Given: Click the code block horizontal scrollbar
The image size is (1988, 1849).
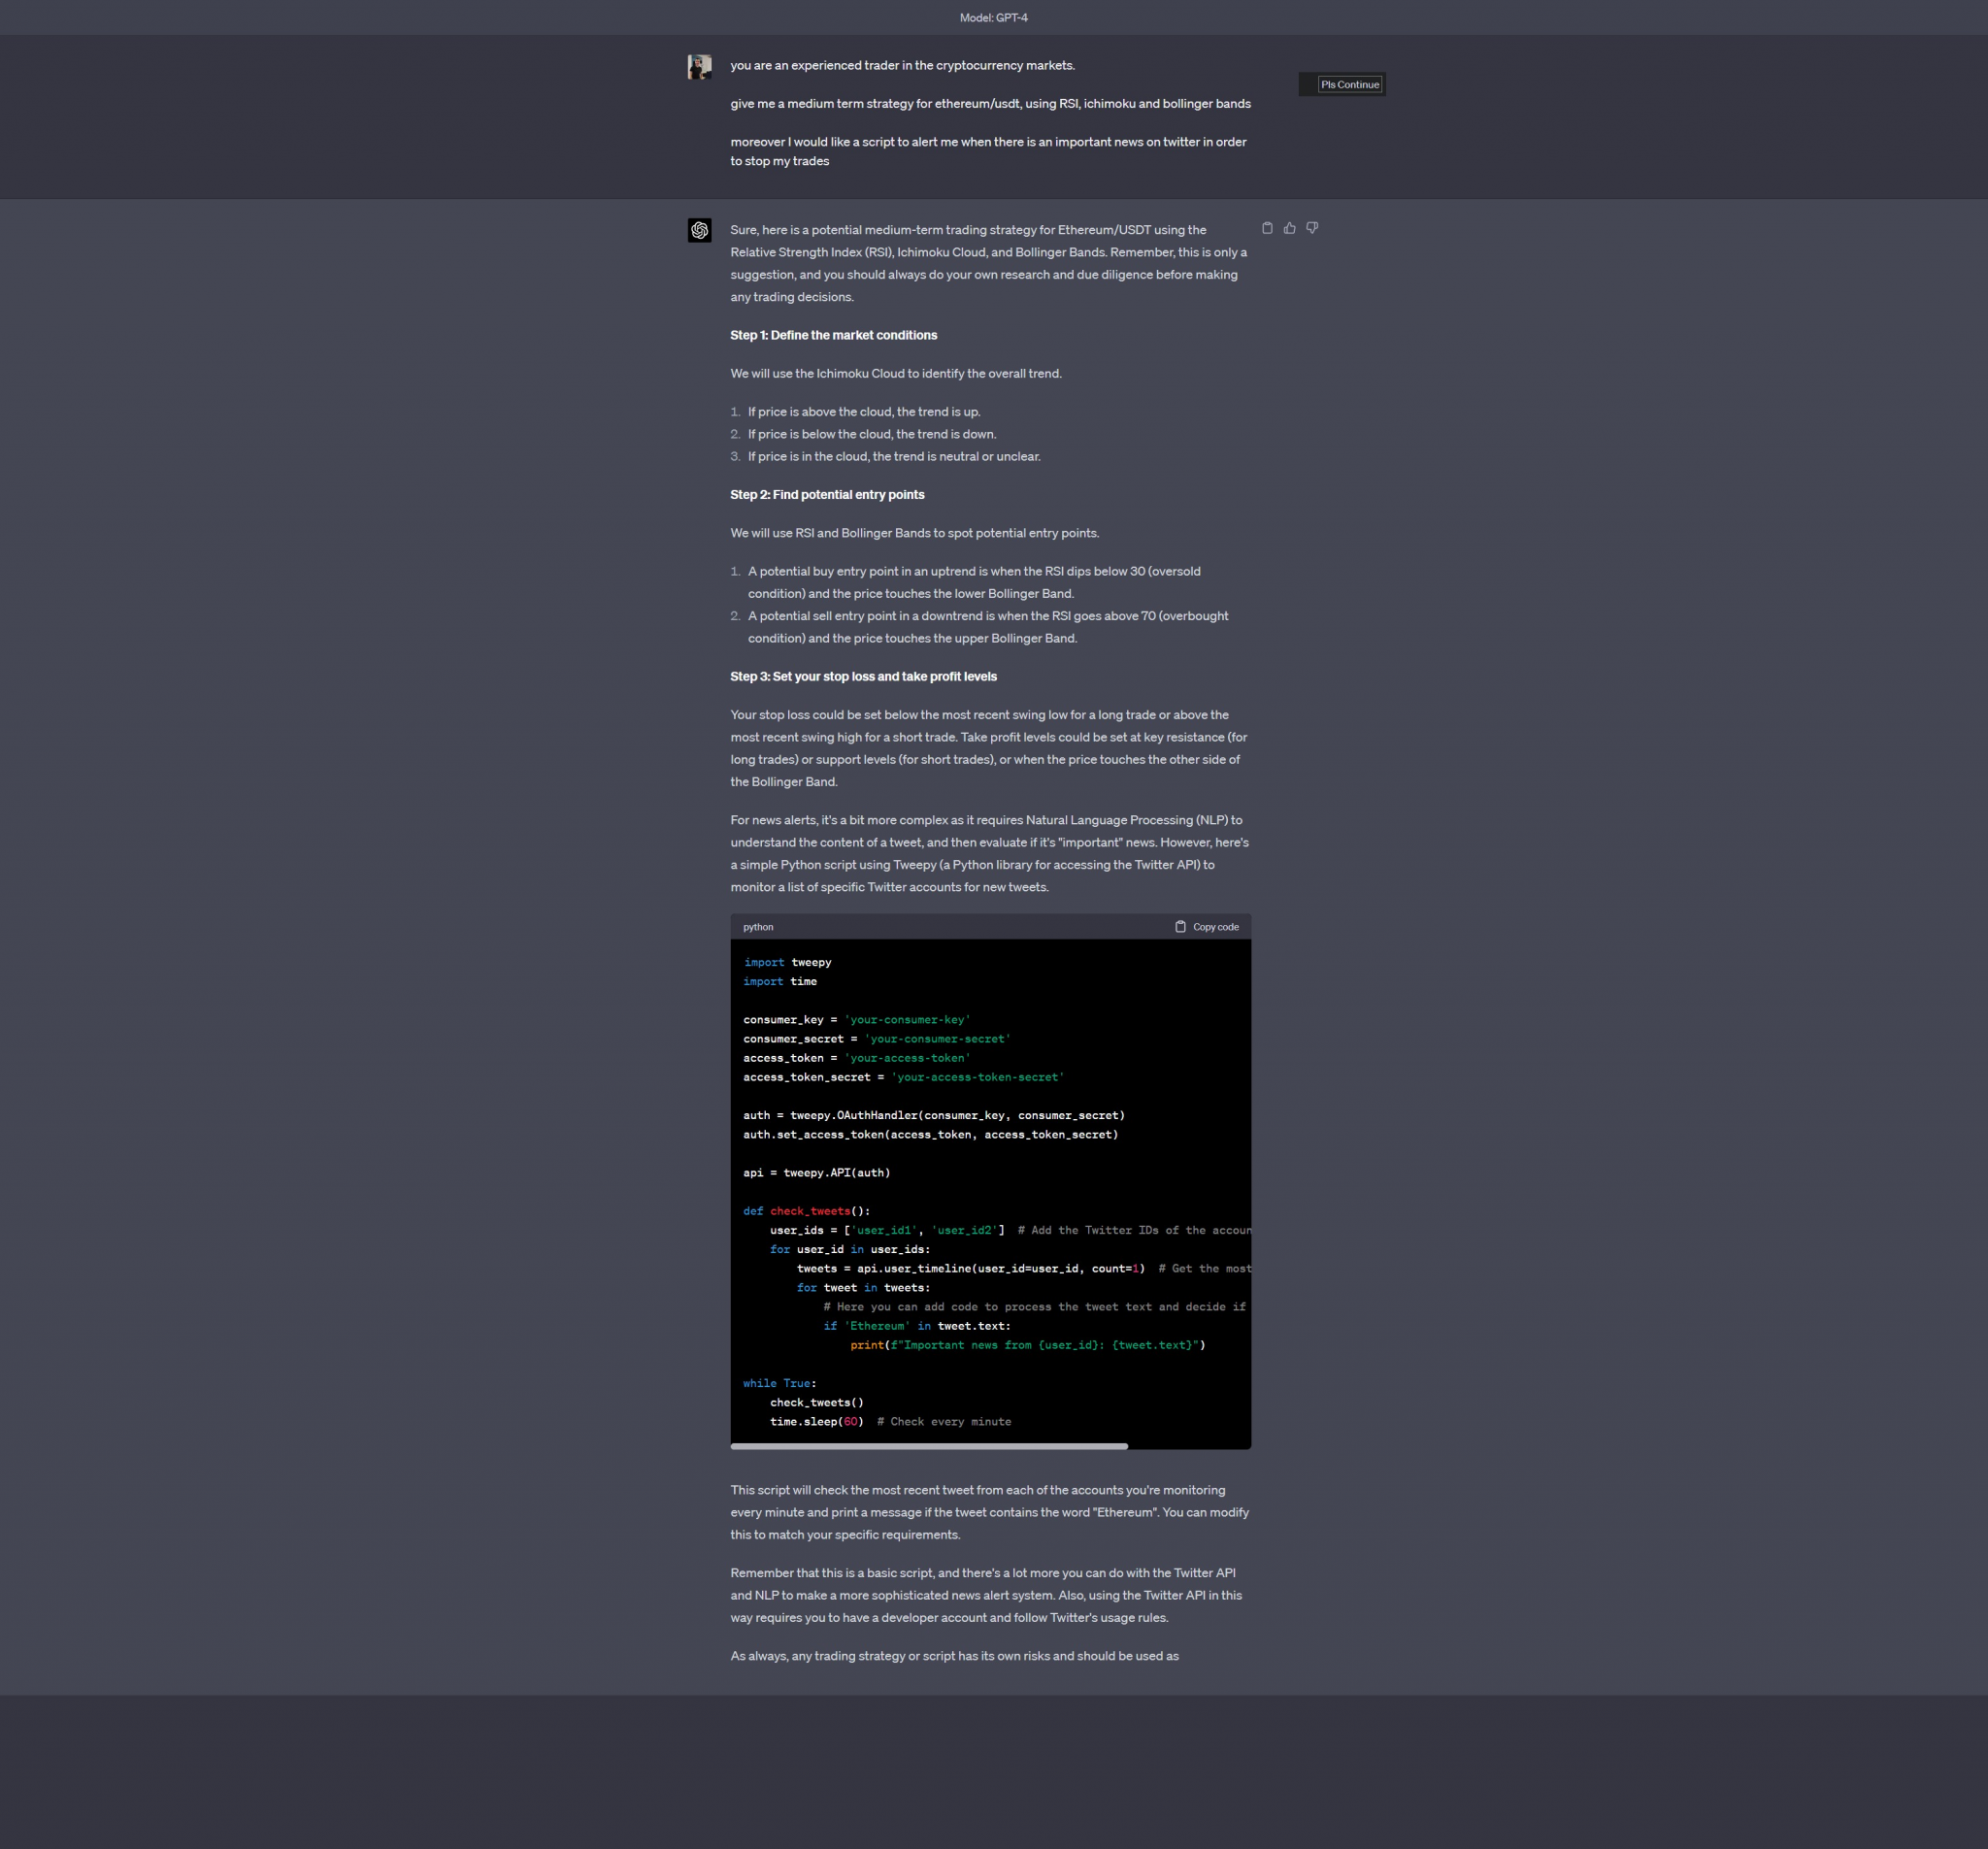Looking at the screenshot, I should coord(928,1446).
